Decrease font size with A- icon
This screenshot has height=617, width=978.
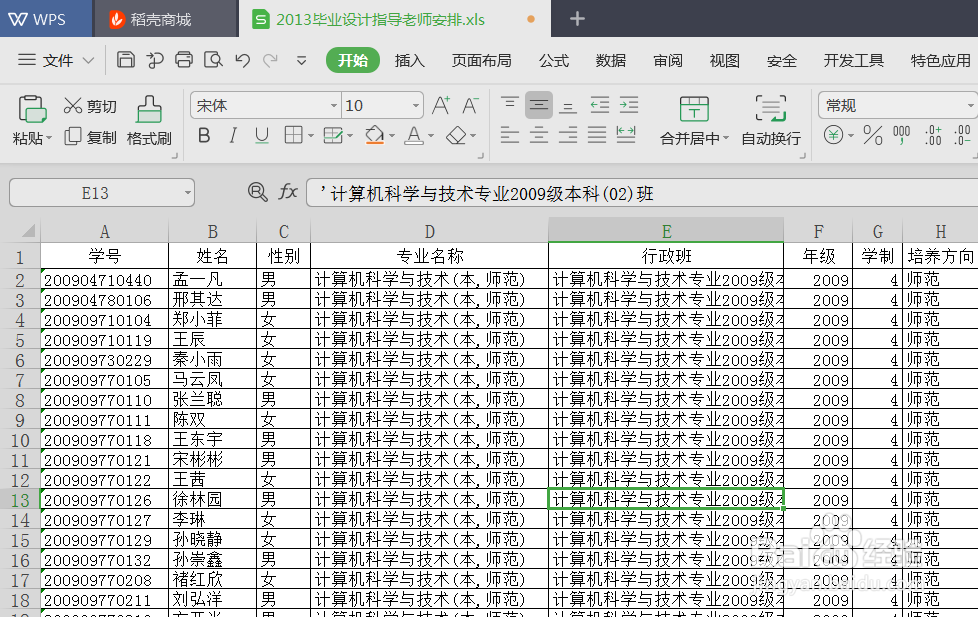pyautogui.click(x=470, y=105)
